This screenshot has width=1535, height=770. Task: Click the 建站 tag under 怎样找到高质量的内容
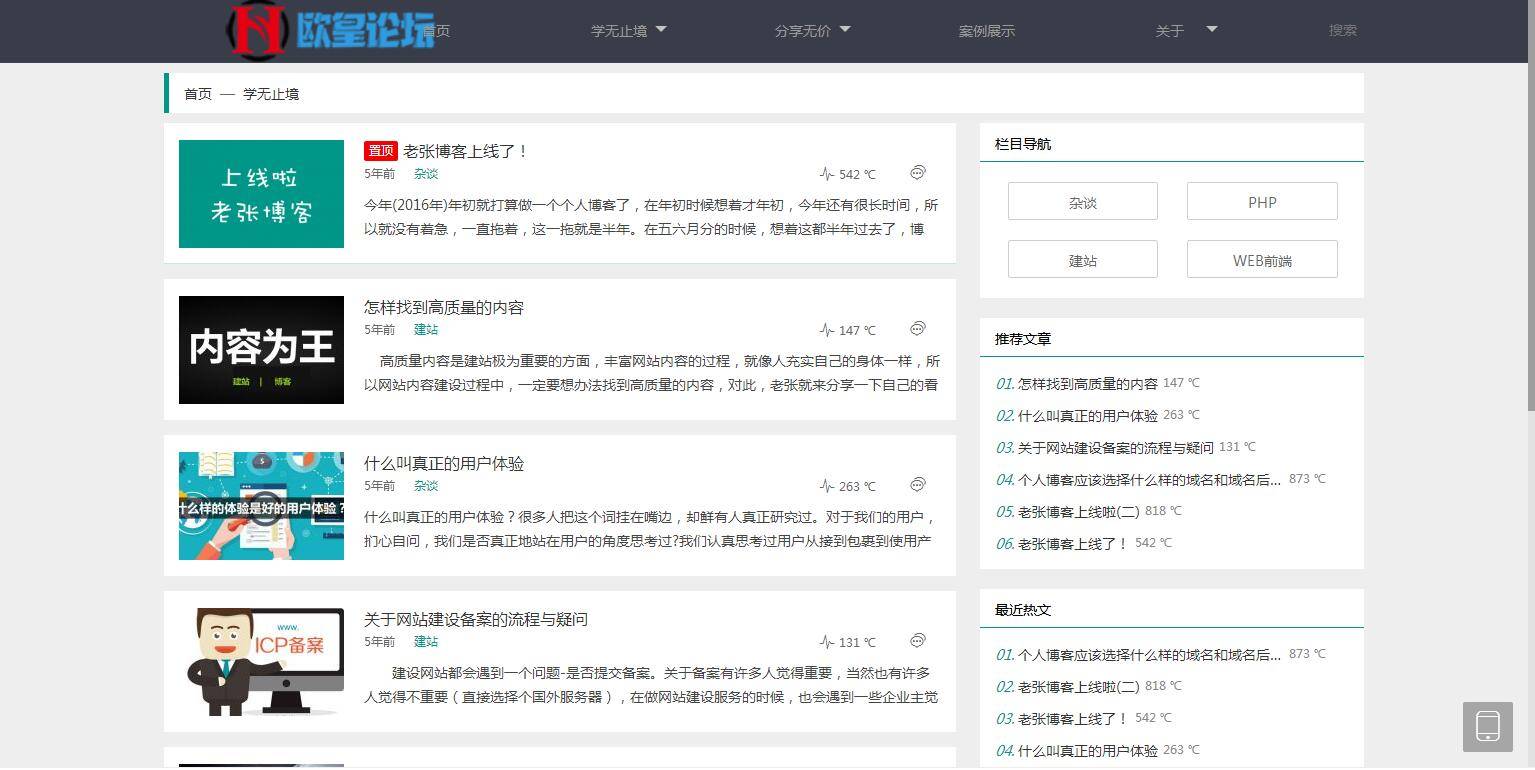(x=425, y=329)
